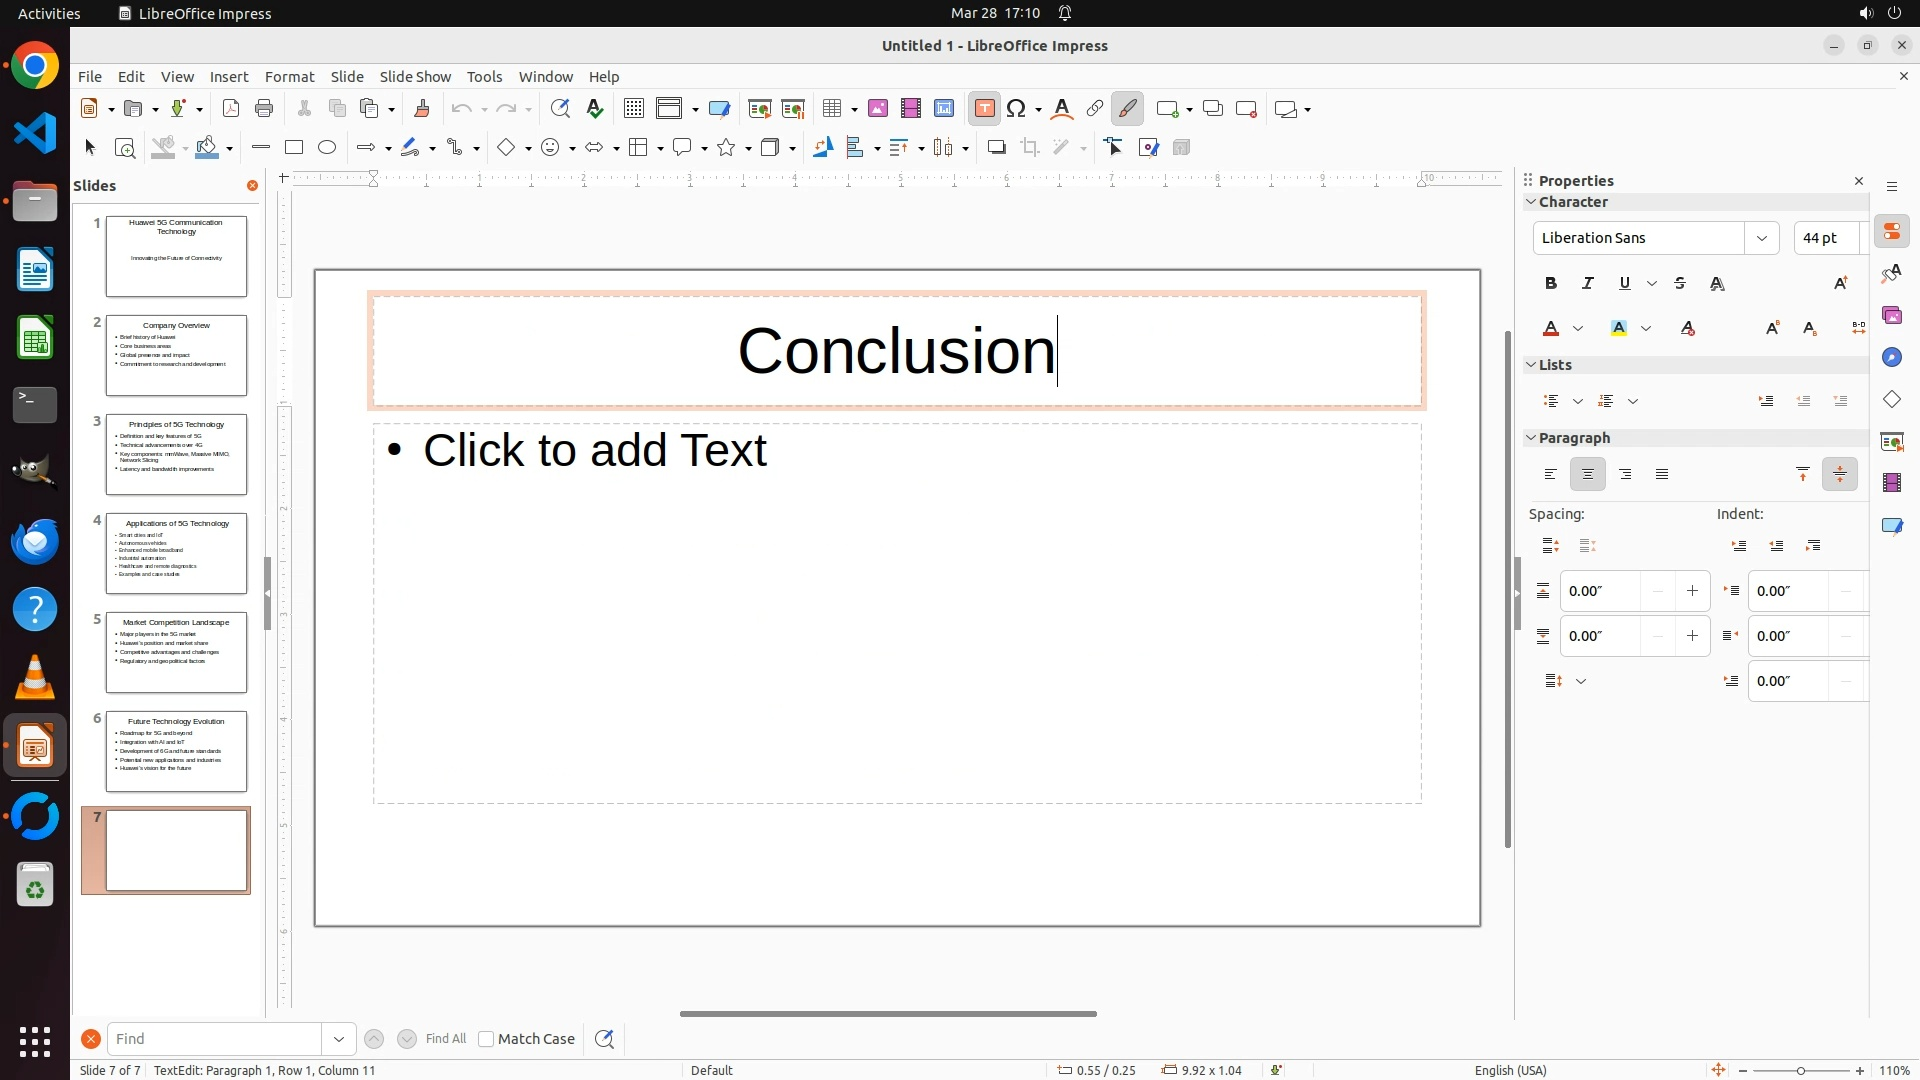
Task: Select the Rectangle shape tool
Action: pos(294,148)
